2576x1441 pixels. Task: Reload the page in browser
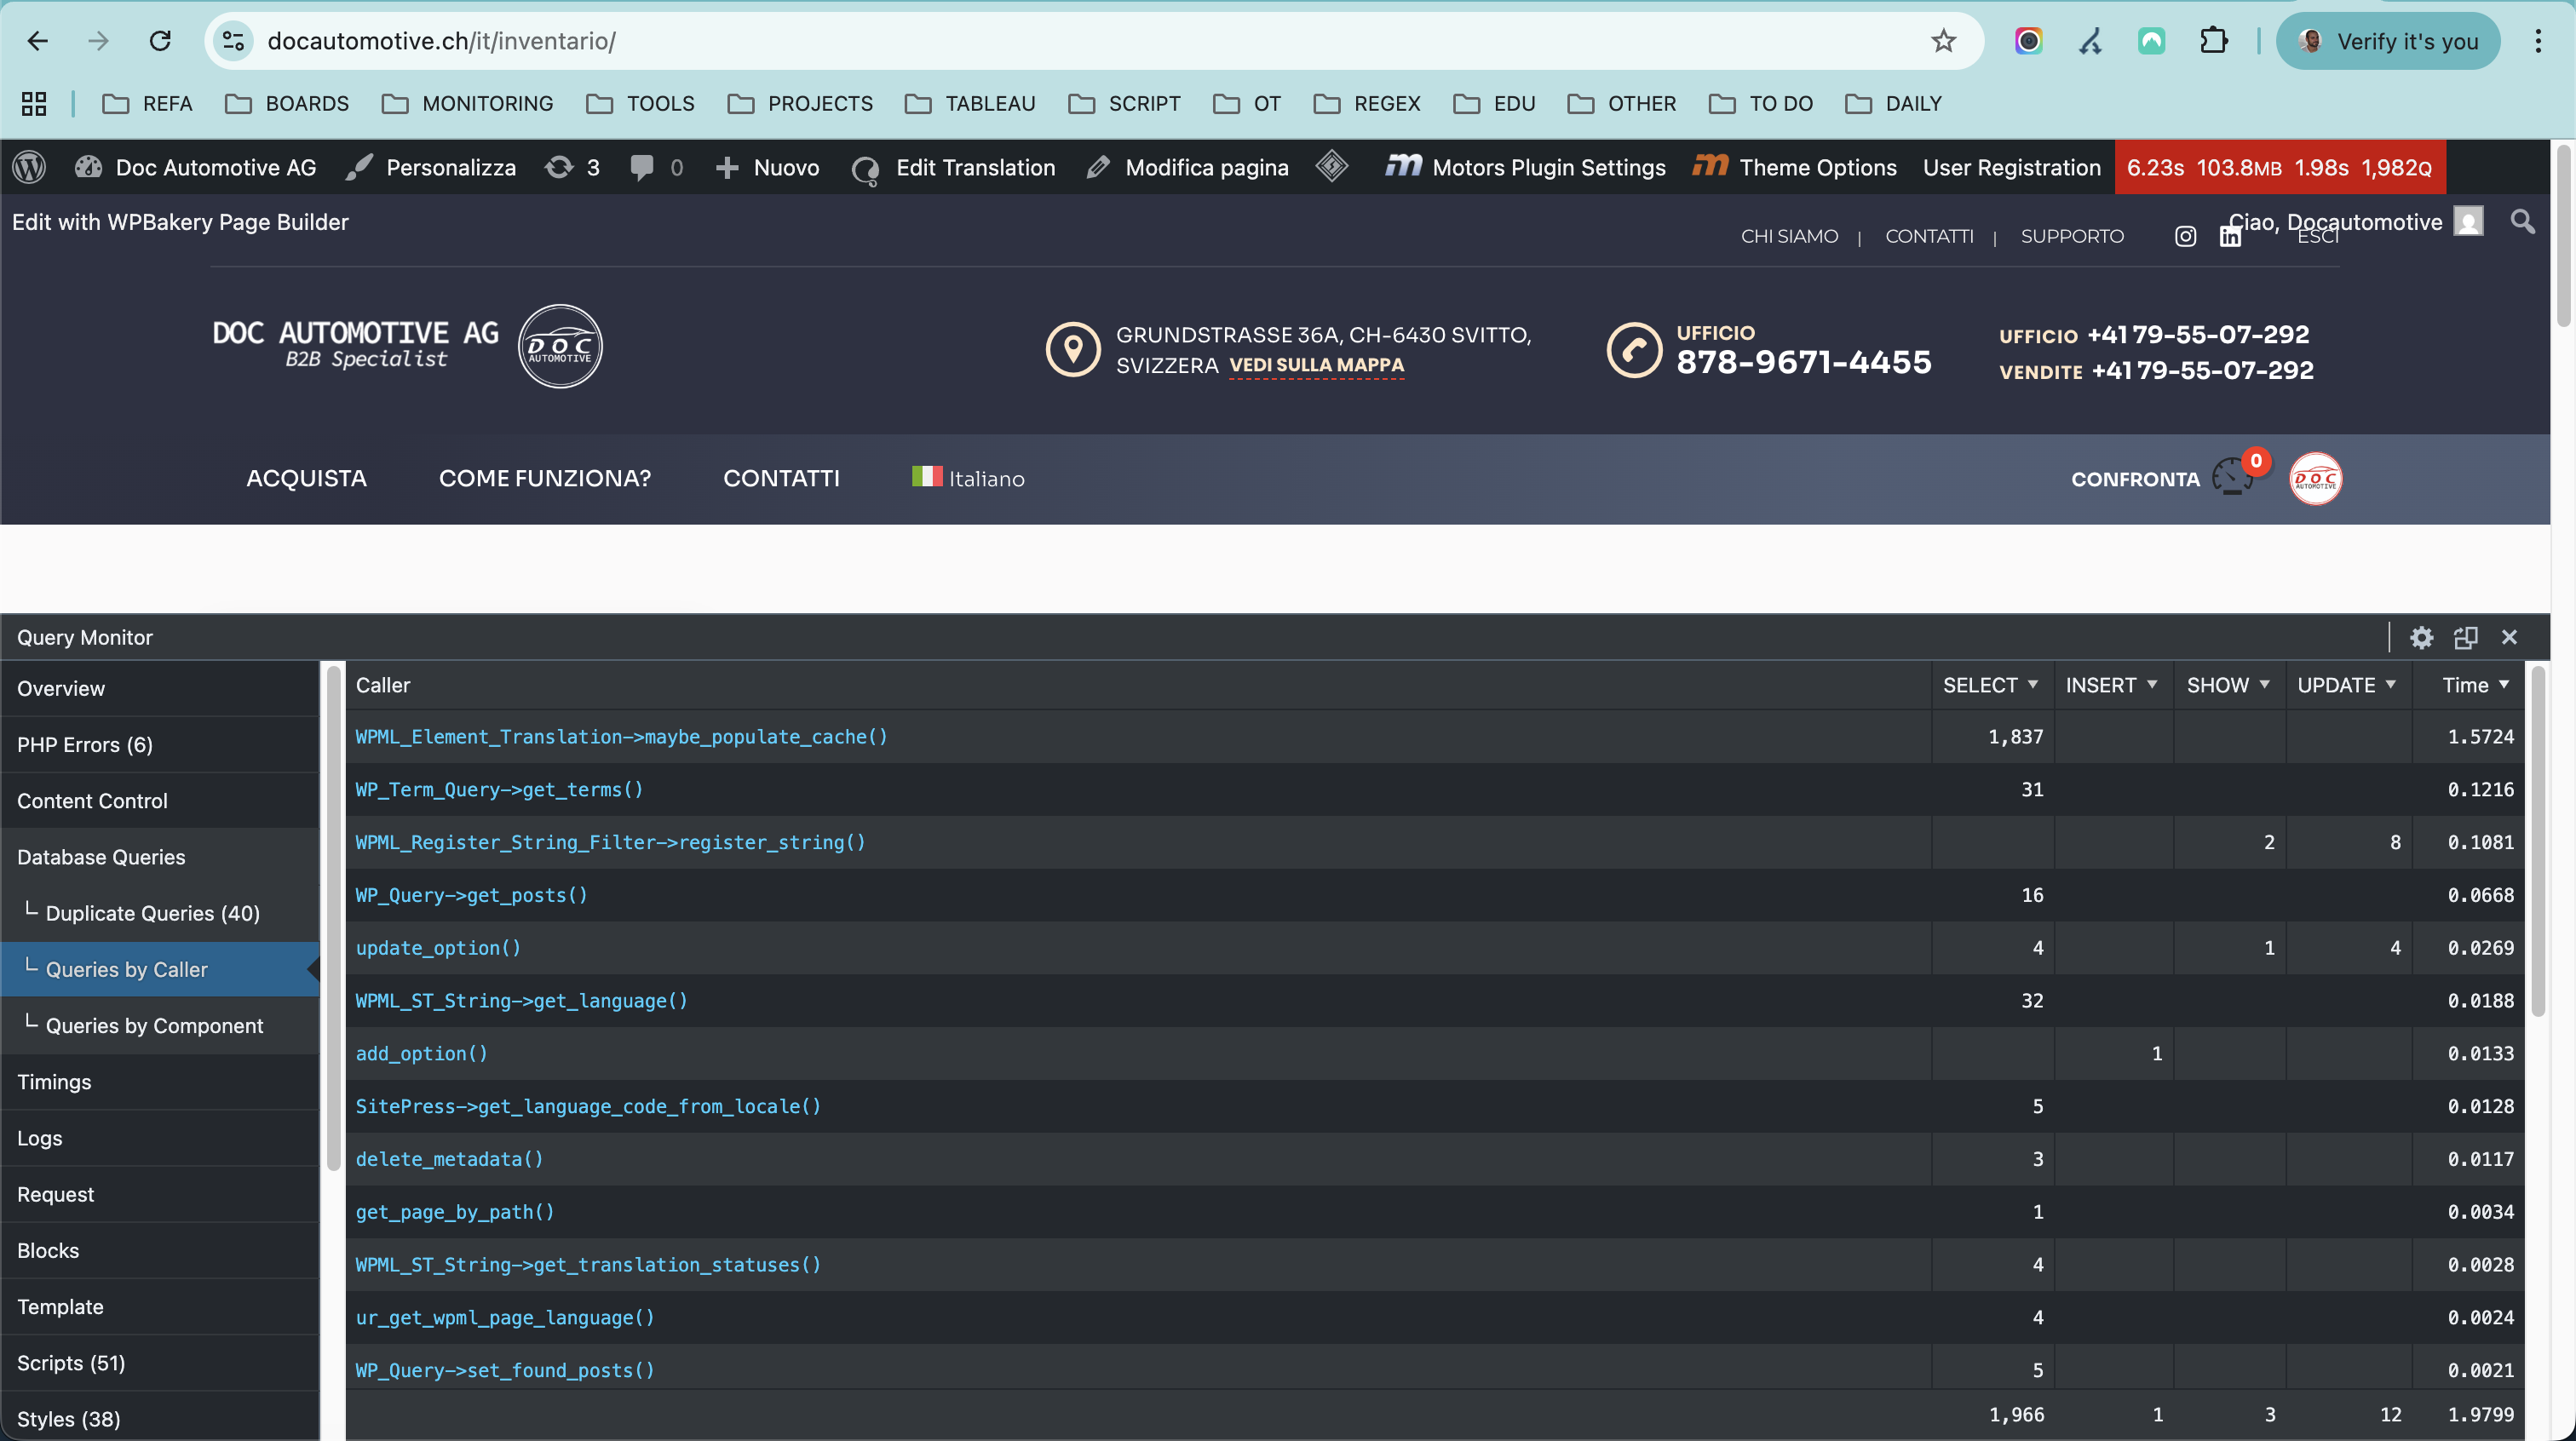tap(160, 41)
